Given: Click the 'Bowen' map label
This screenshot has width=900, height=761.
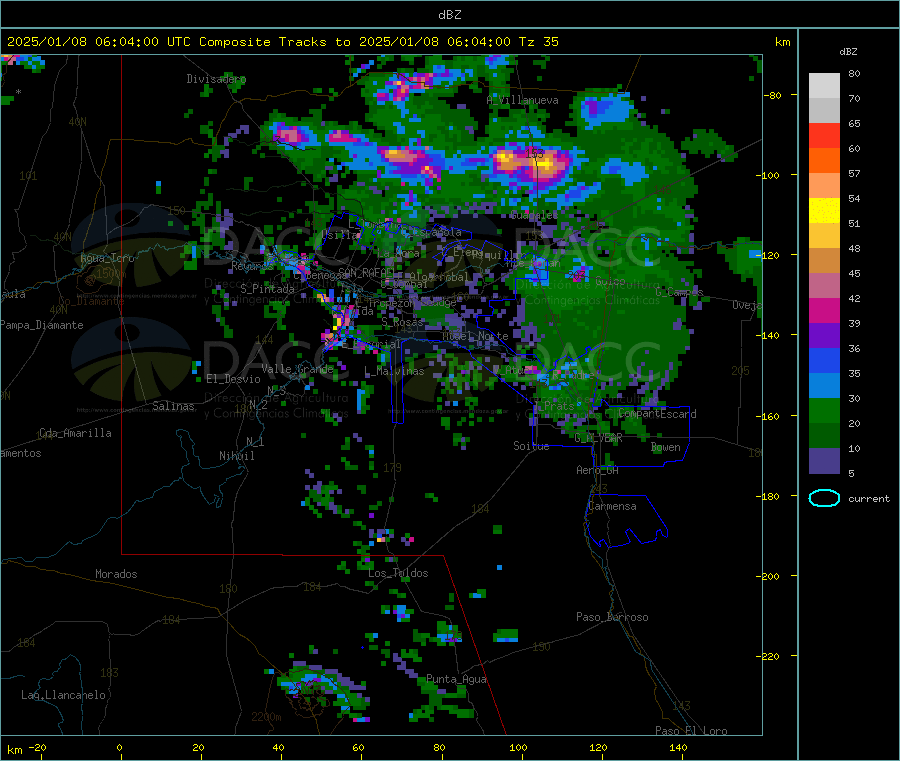Looking at the screenshot, I should (x=666, y=447).
